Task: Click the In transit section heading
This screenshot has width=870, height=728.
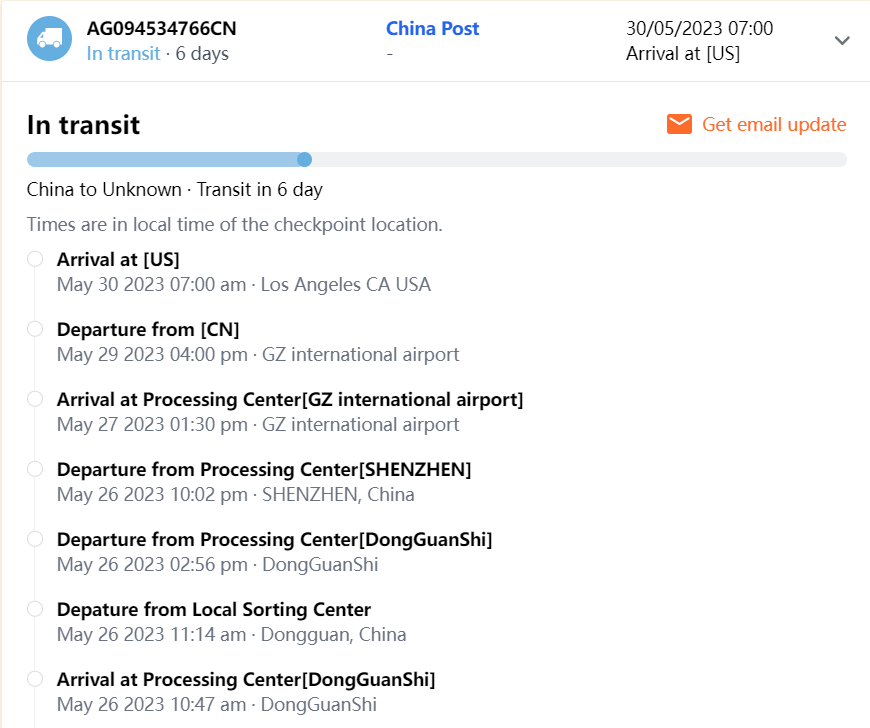Action: [x=83, y=125]
